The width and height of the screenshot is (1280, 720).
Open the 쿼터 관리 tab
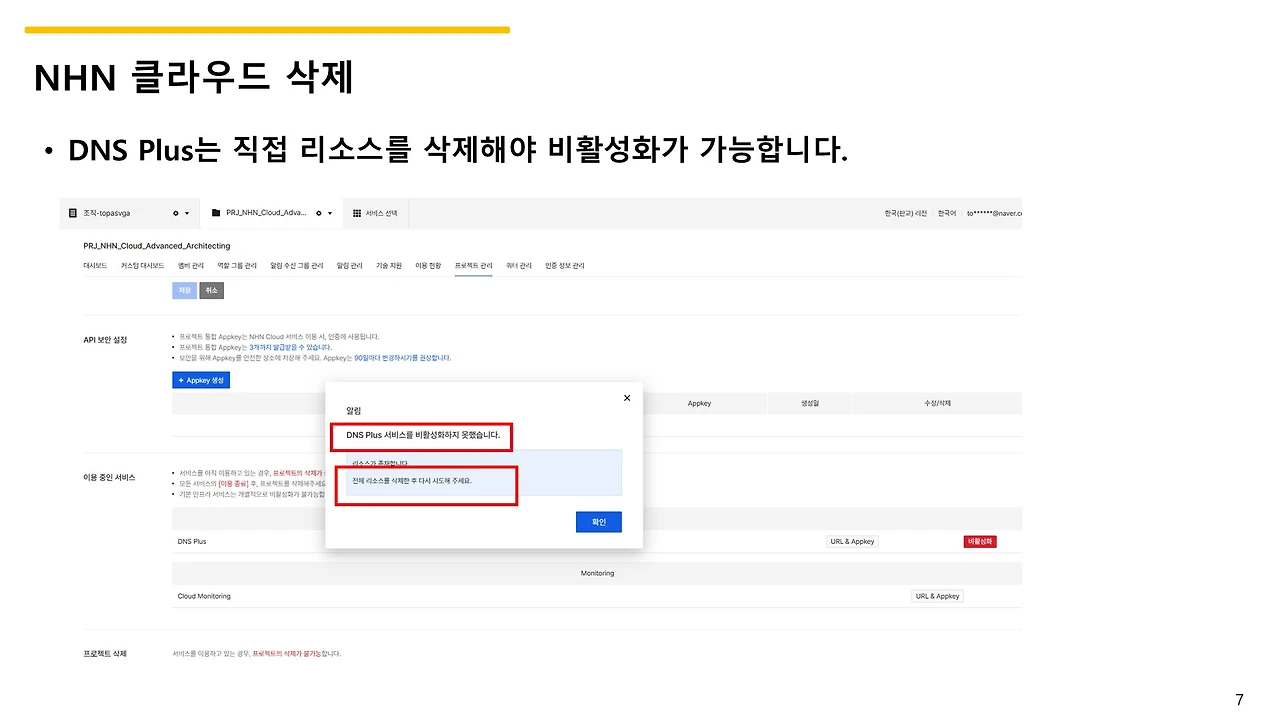click(x=518, y=266)
